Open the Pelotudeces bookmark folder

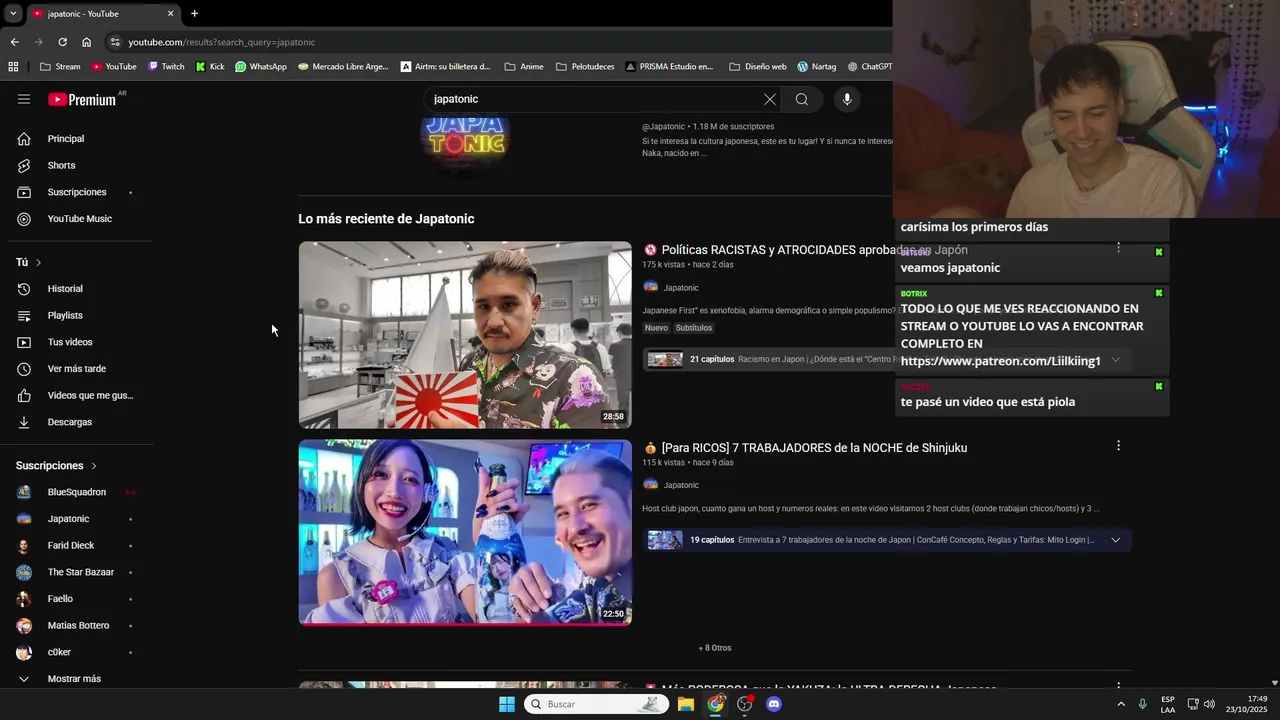click(x=584, y=67)
